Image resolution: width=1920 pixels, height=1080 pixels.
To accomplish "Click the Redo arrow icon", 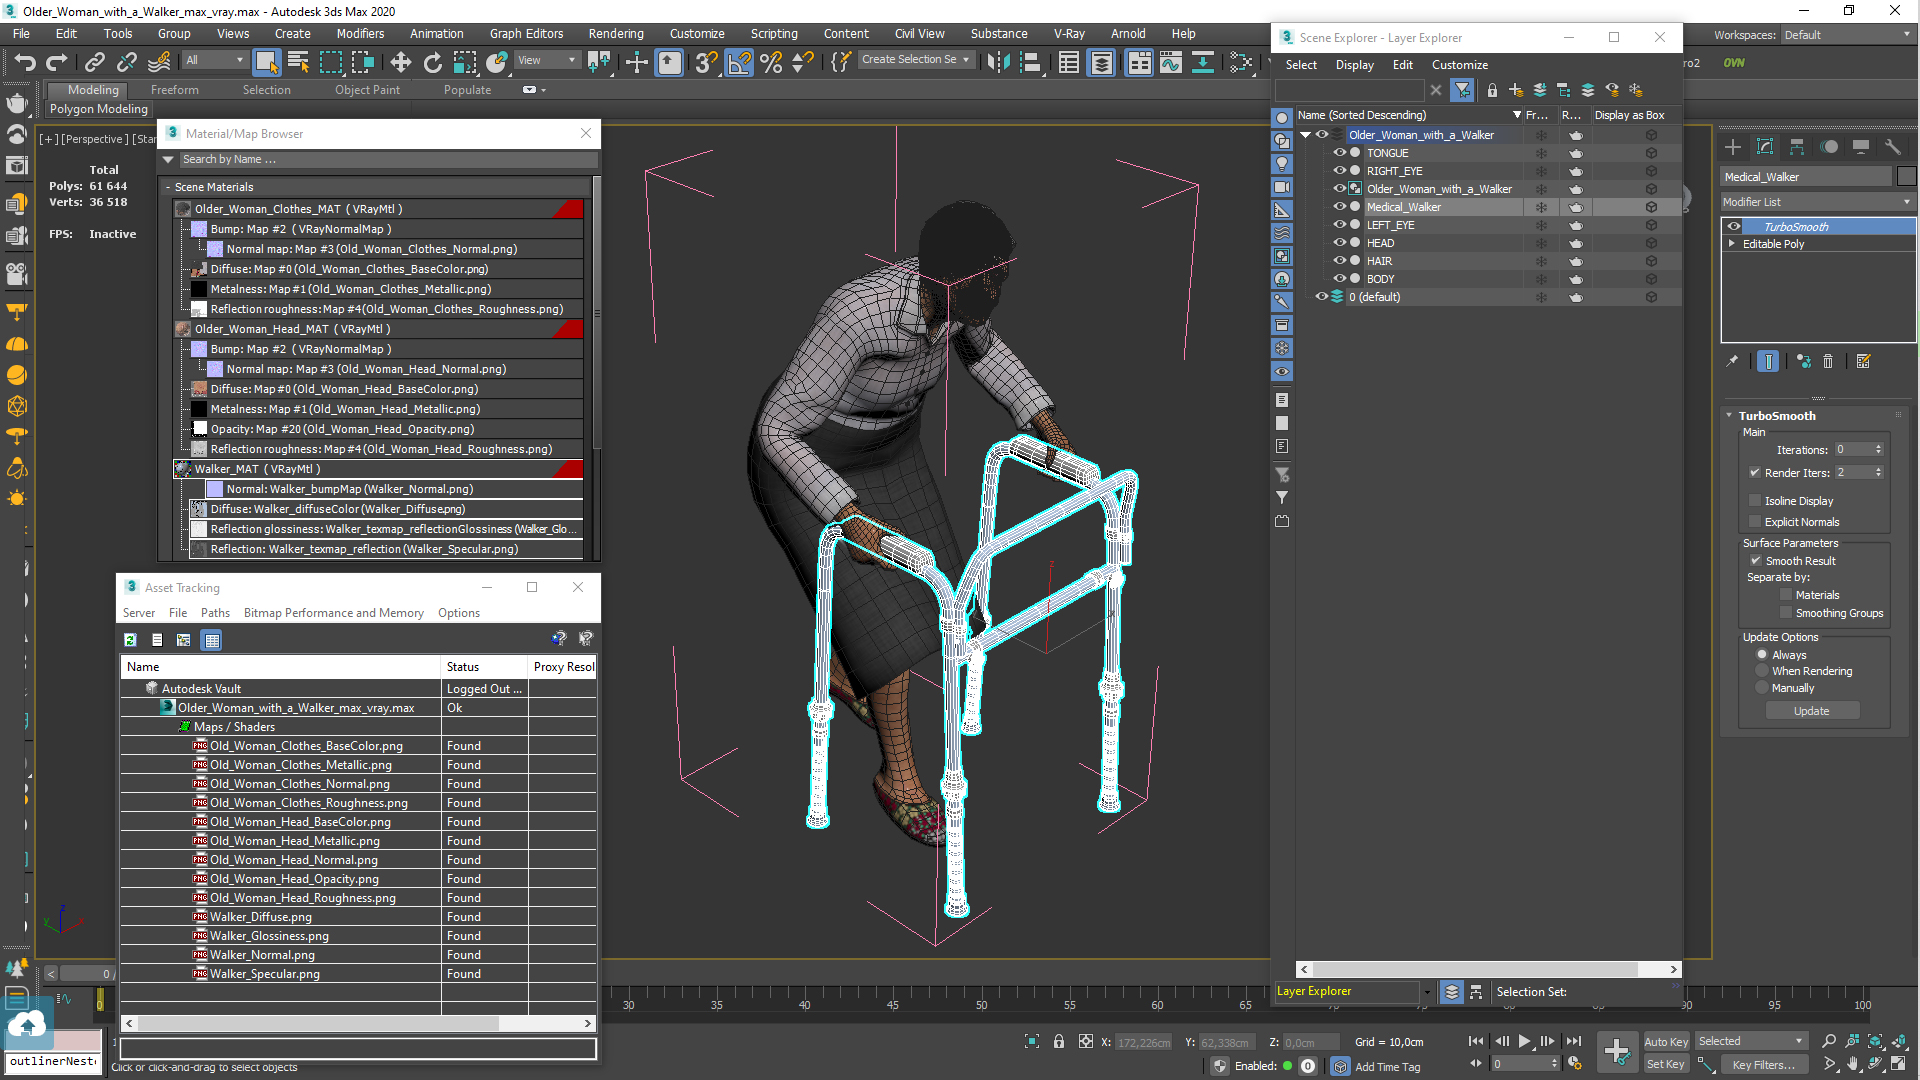I will (56, 62).
